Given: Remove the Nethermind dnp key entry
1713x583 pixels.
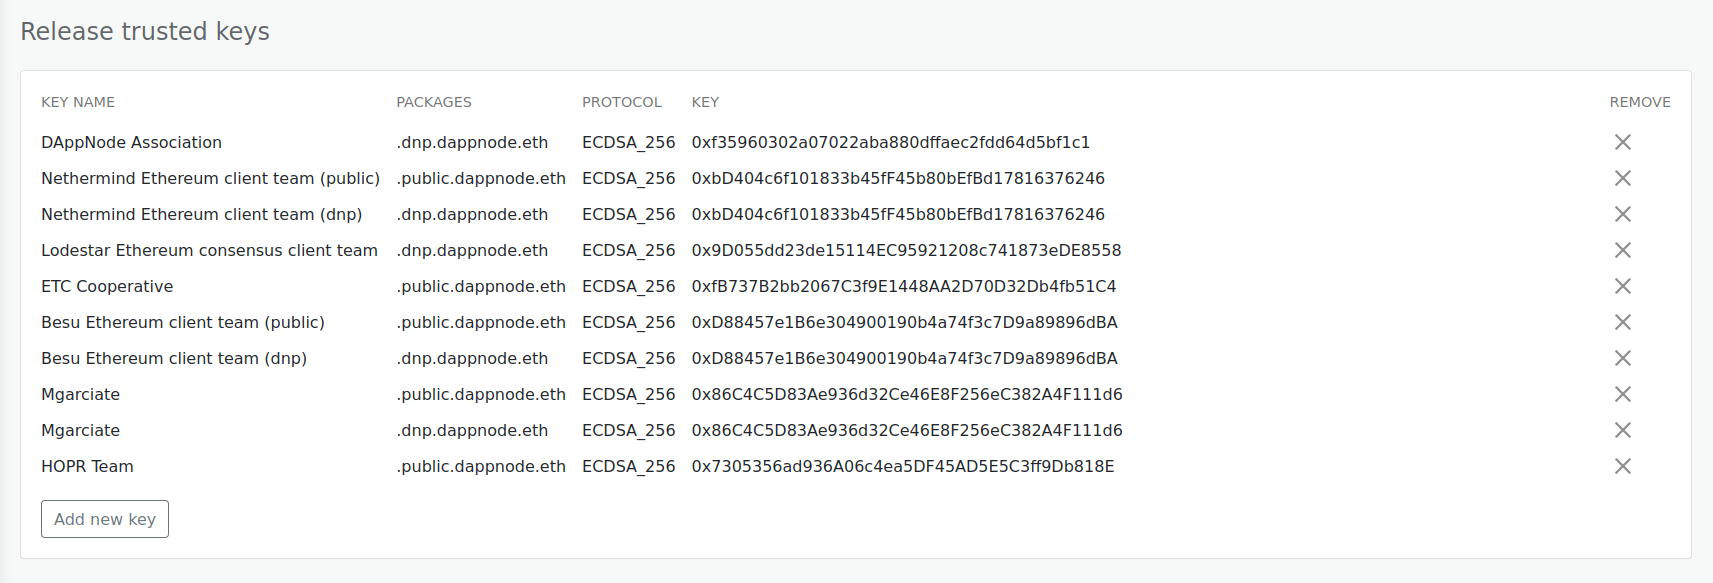Looking at the screenshot, I should (1622, 214).
